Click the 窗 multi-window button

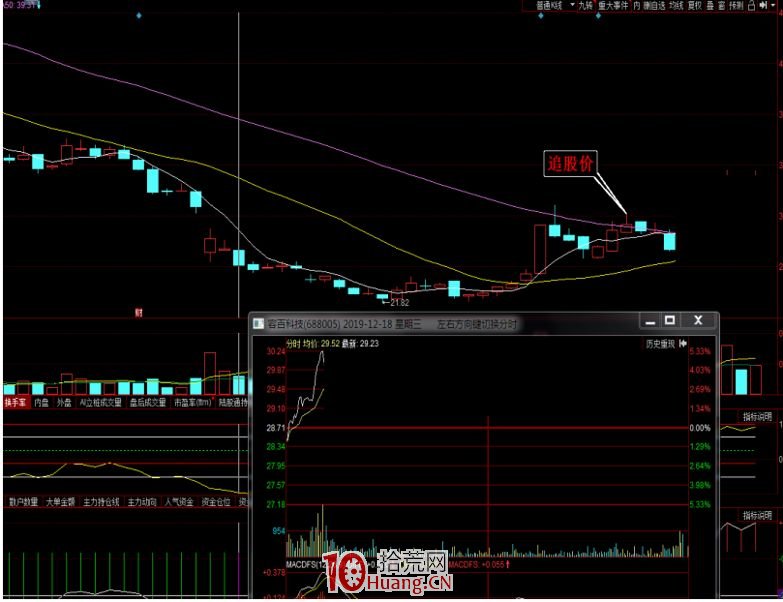pos(722,5)
